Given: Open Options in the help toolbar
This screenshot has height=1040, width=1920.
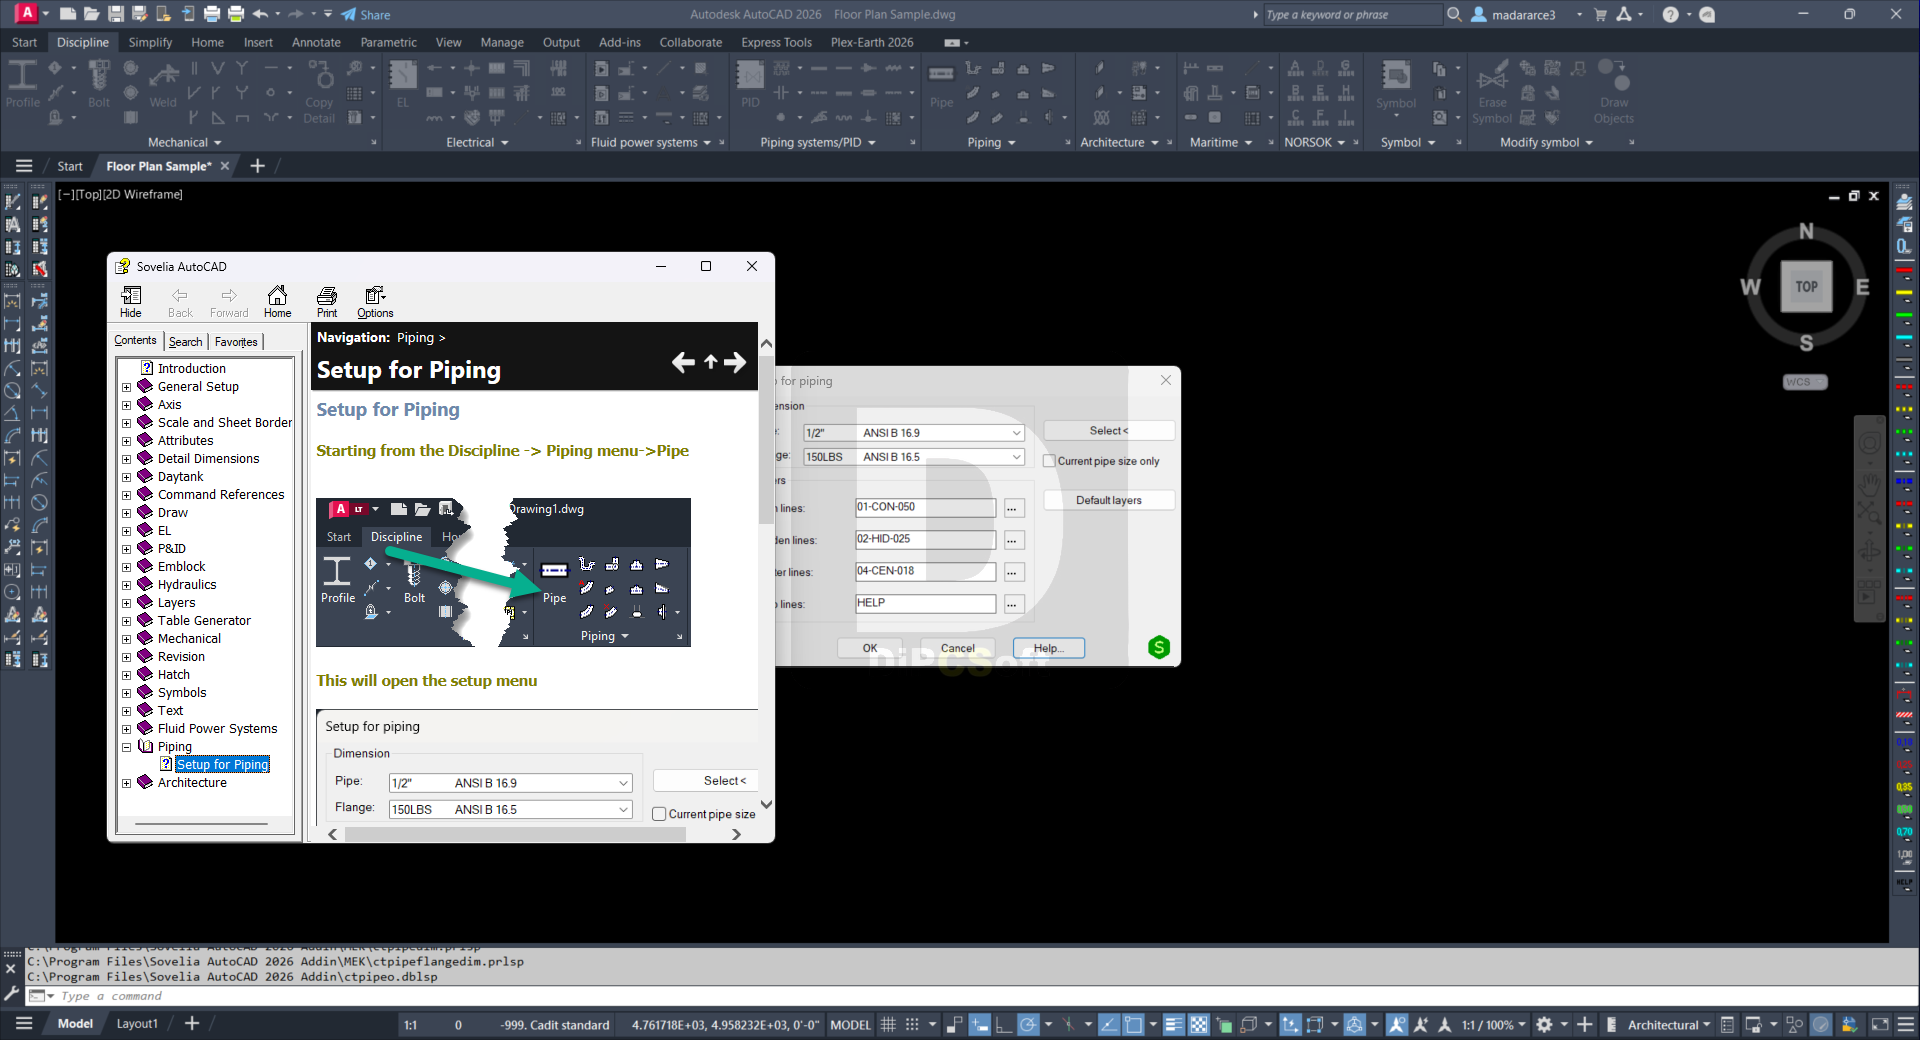Looking at the screenshot, I should click(x=375, y=301).
